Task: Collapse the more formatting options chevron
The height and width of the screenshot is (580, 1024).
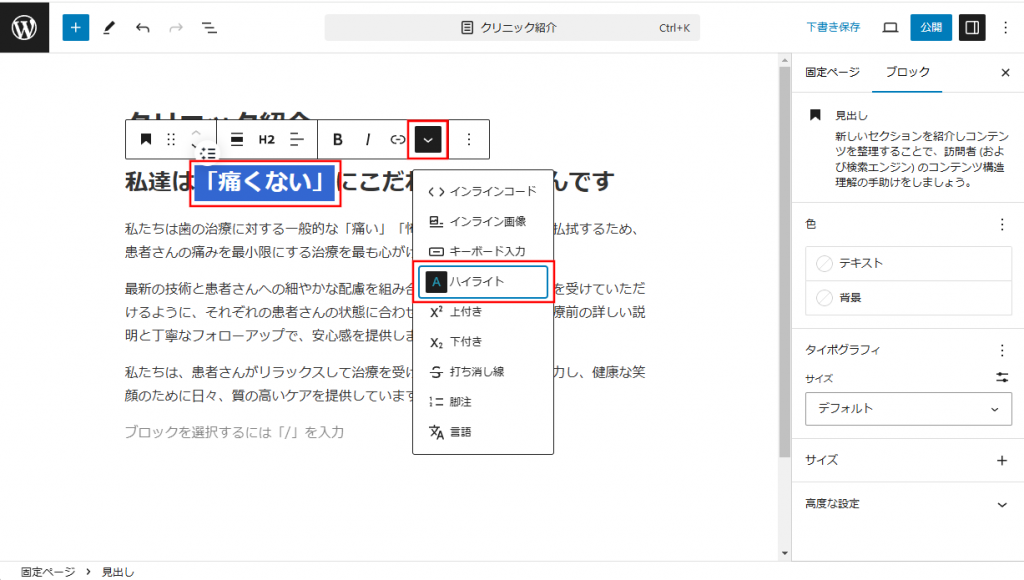Action: [x=428, y=140]
